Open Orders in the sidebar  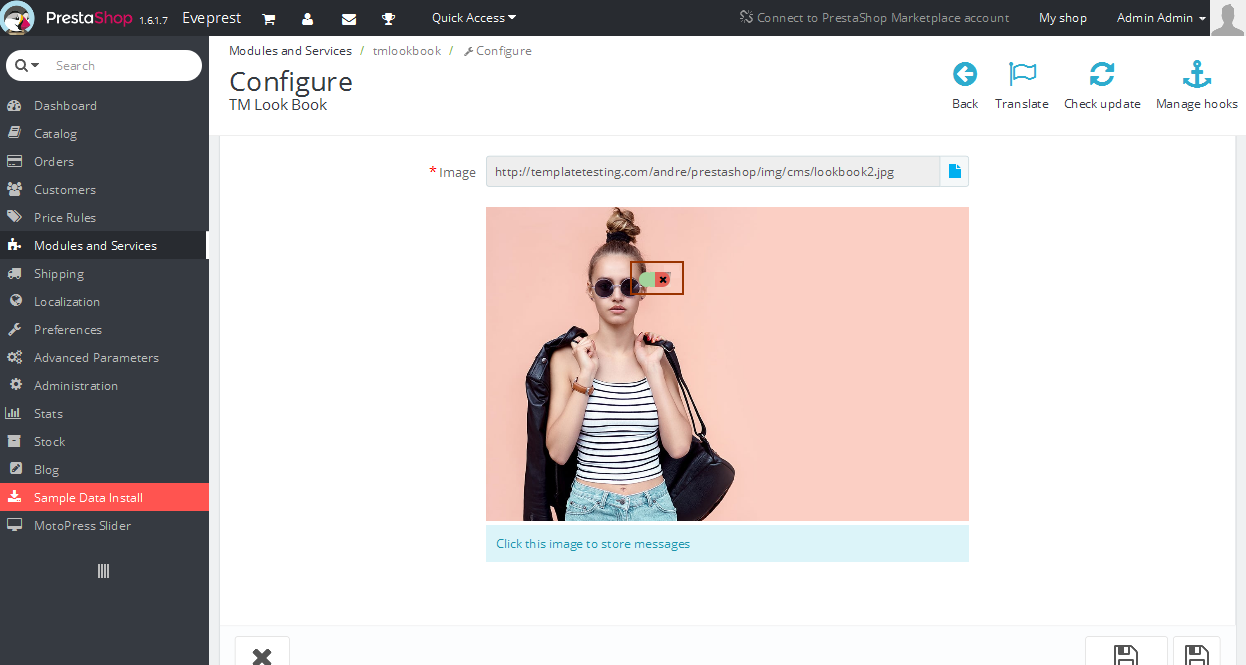click(104, 161)
